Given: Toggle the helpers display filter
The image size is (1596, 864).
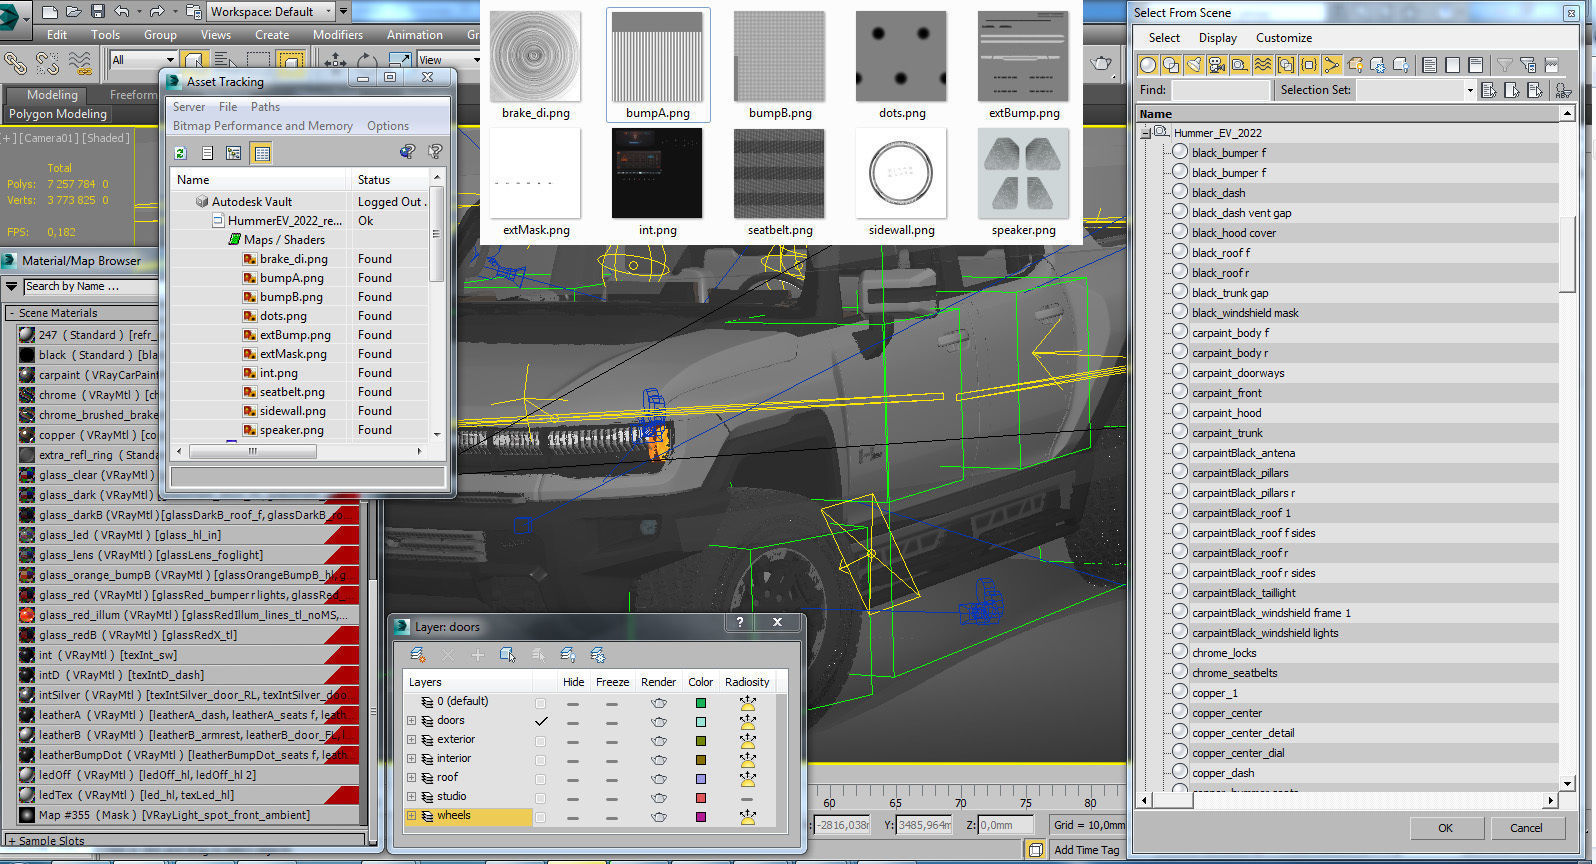Looking at the screenshot, I should coord(1240,65).
